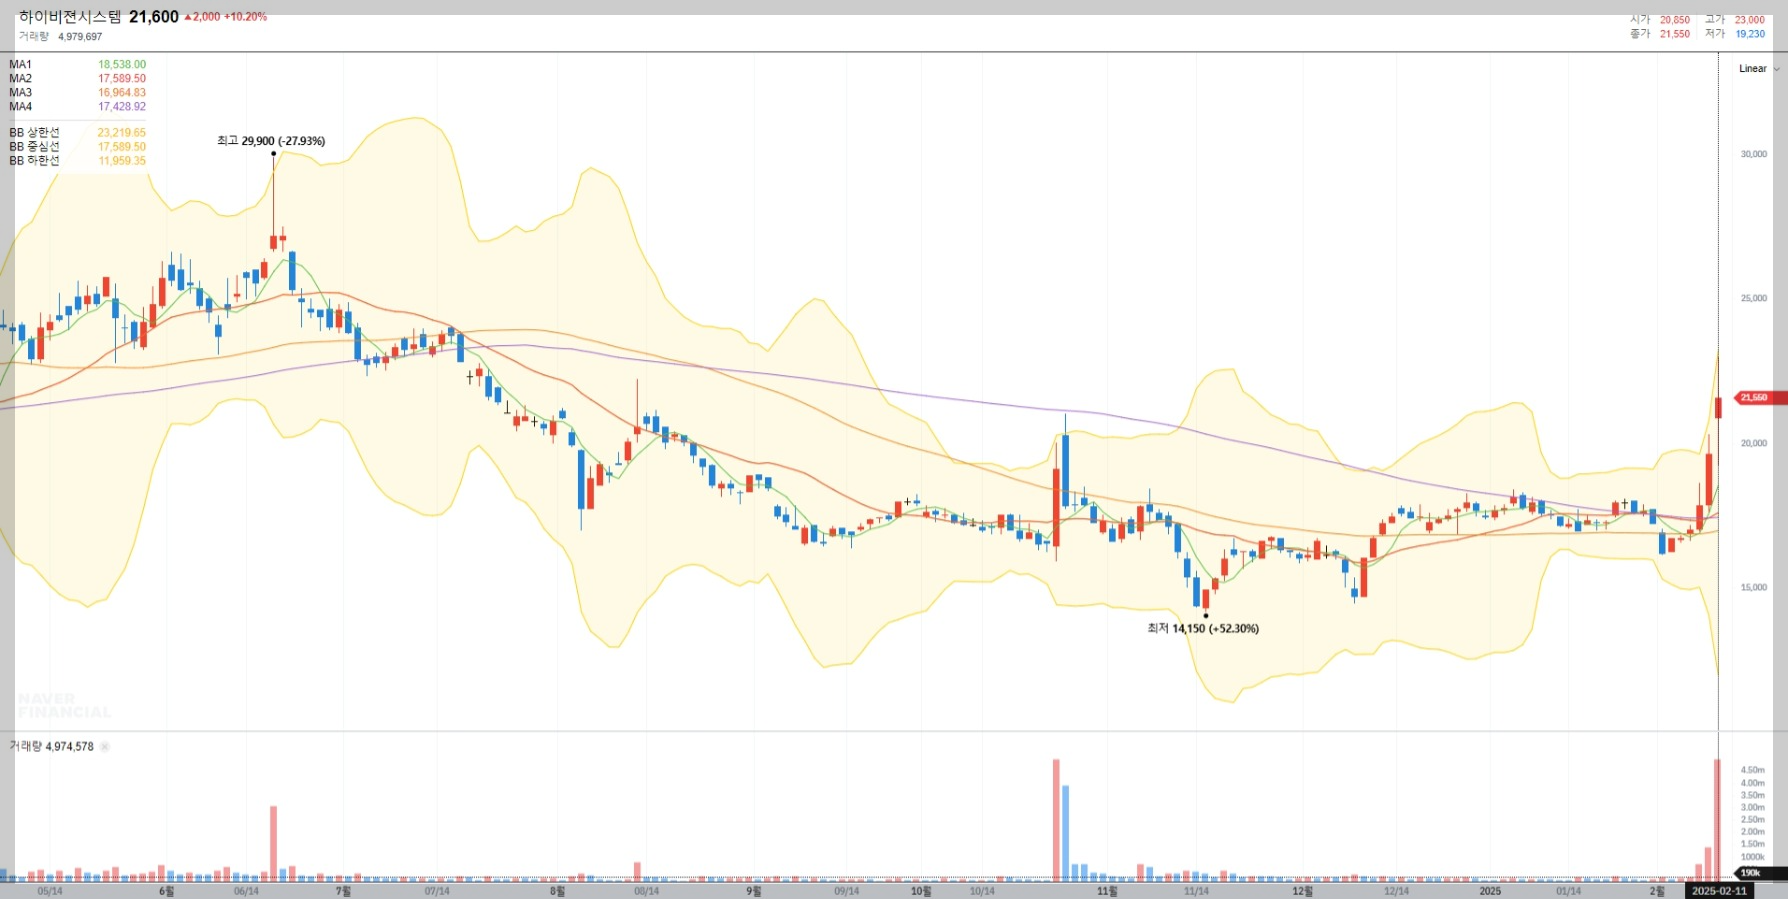This screenshot has height=899, width=1788.
Task: Click the 05/14 date axis label
Action: pyautogui.click(x=50, y=891)
